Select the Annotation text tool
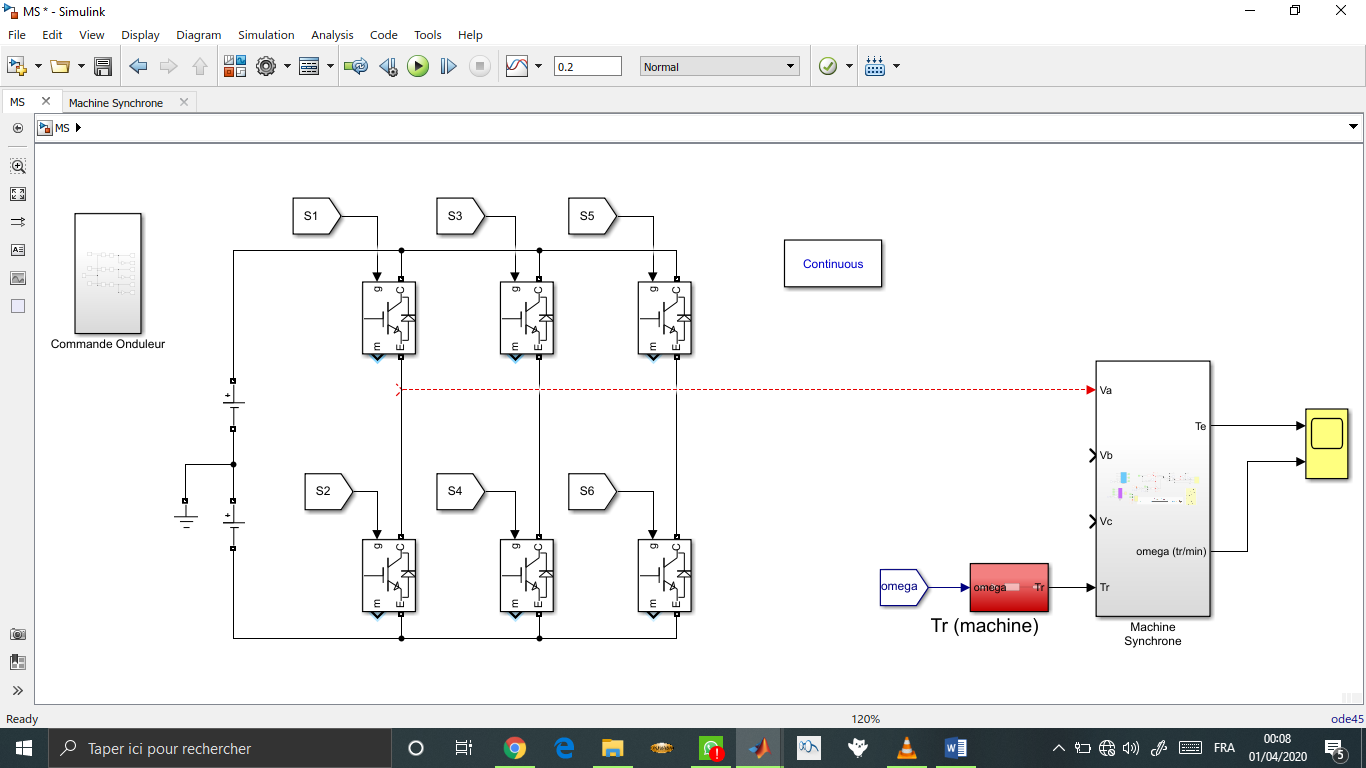 coord(17,250)
